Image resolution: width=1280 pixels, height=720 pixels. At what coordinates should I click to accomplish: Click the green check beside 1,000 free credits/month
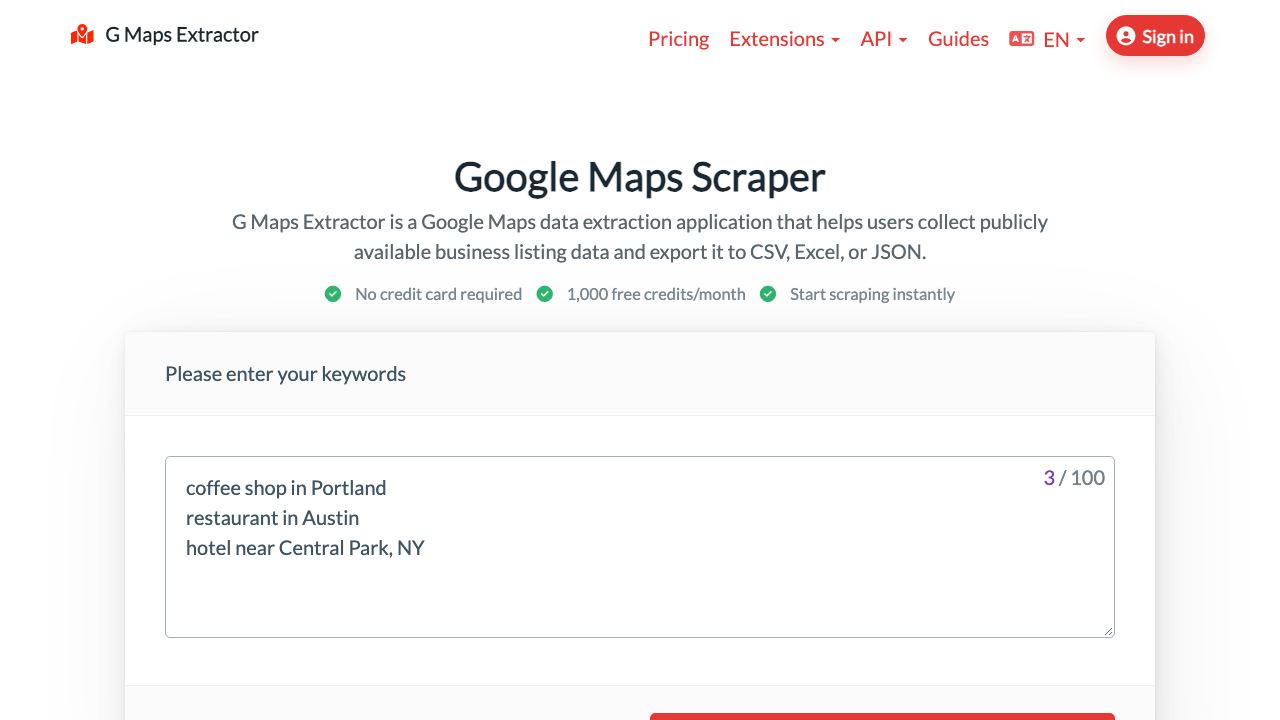[x=545, y=294]
